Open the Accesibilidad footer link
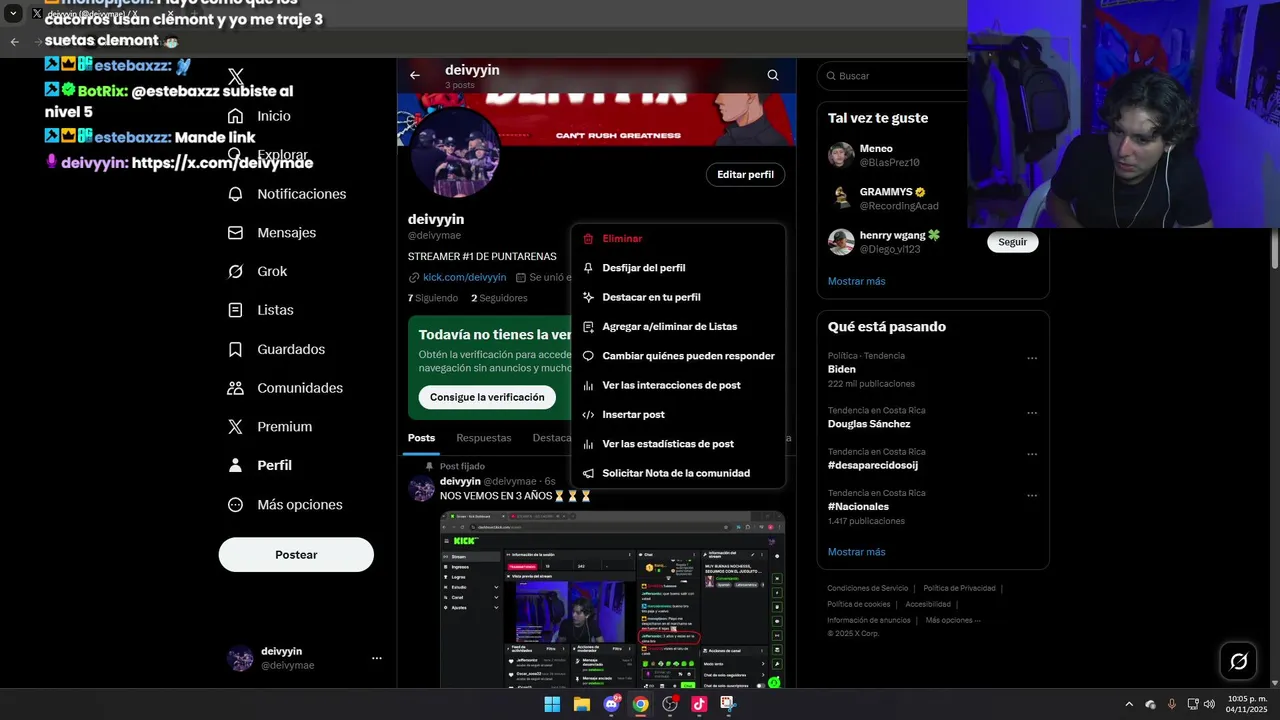1280x720 pixels. tap(928, 604)
